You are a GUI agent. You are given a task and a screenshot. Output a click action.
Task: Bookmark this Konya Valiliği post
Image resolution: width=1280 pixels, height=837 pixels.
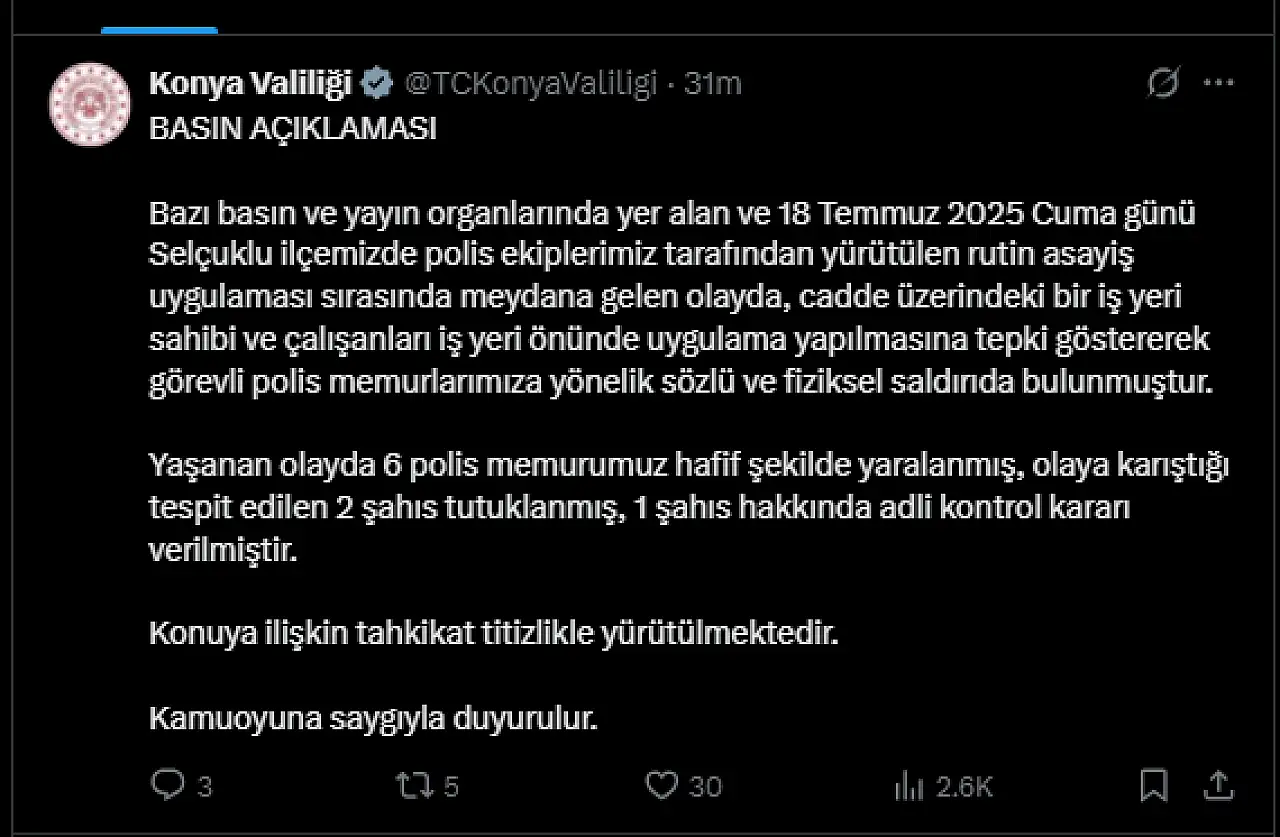tap(1154, 785)
